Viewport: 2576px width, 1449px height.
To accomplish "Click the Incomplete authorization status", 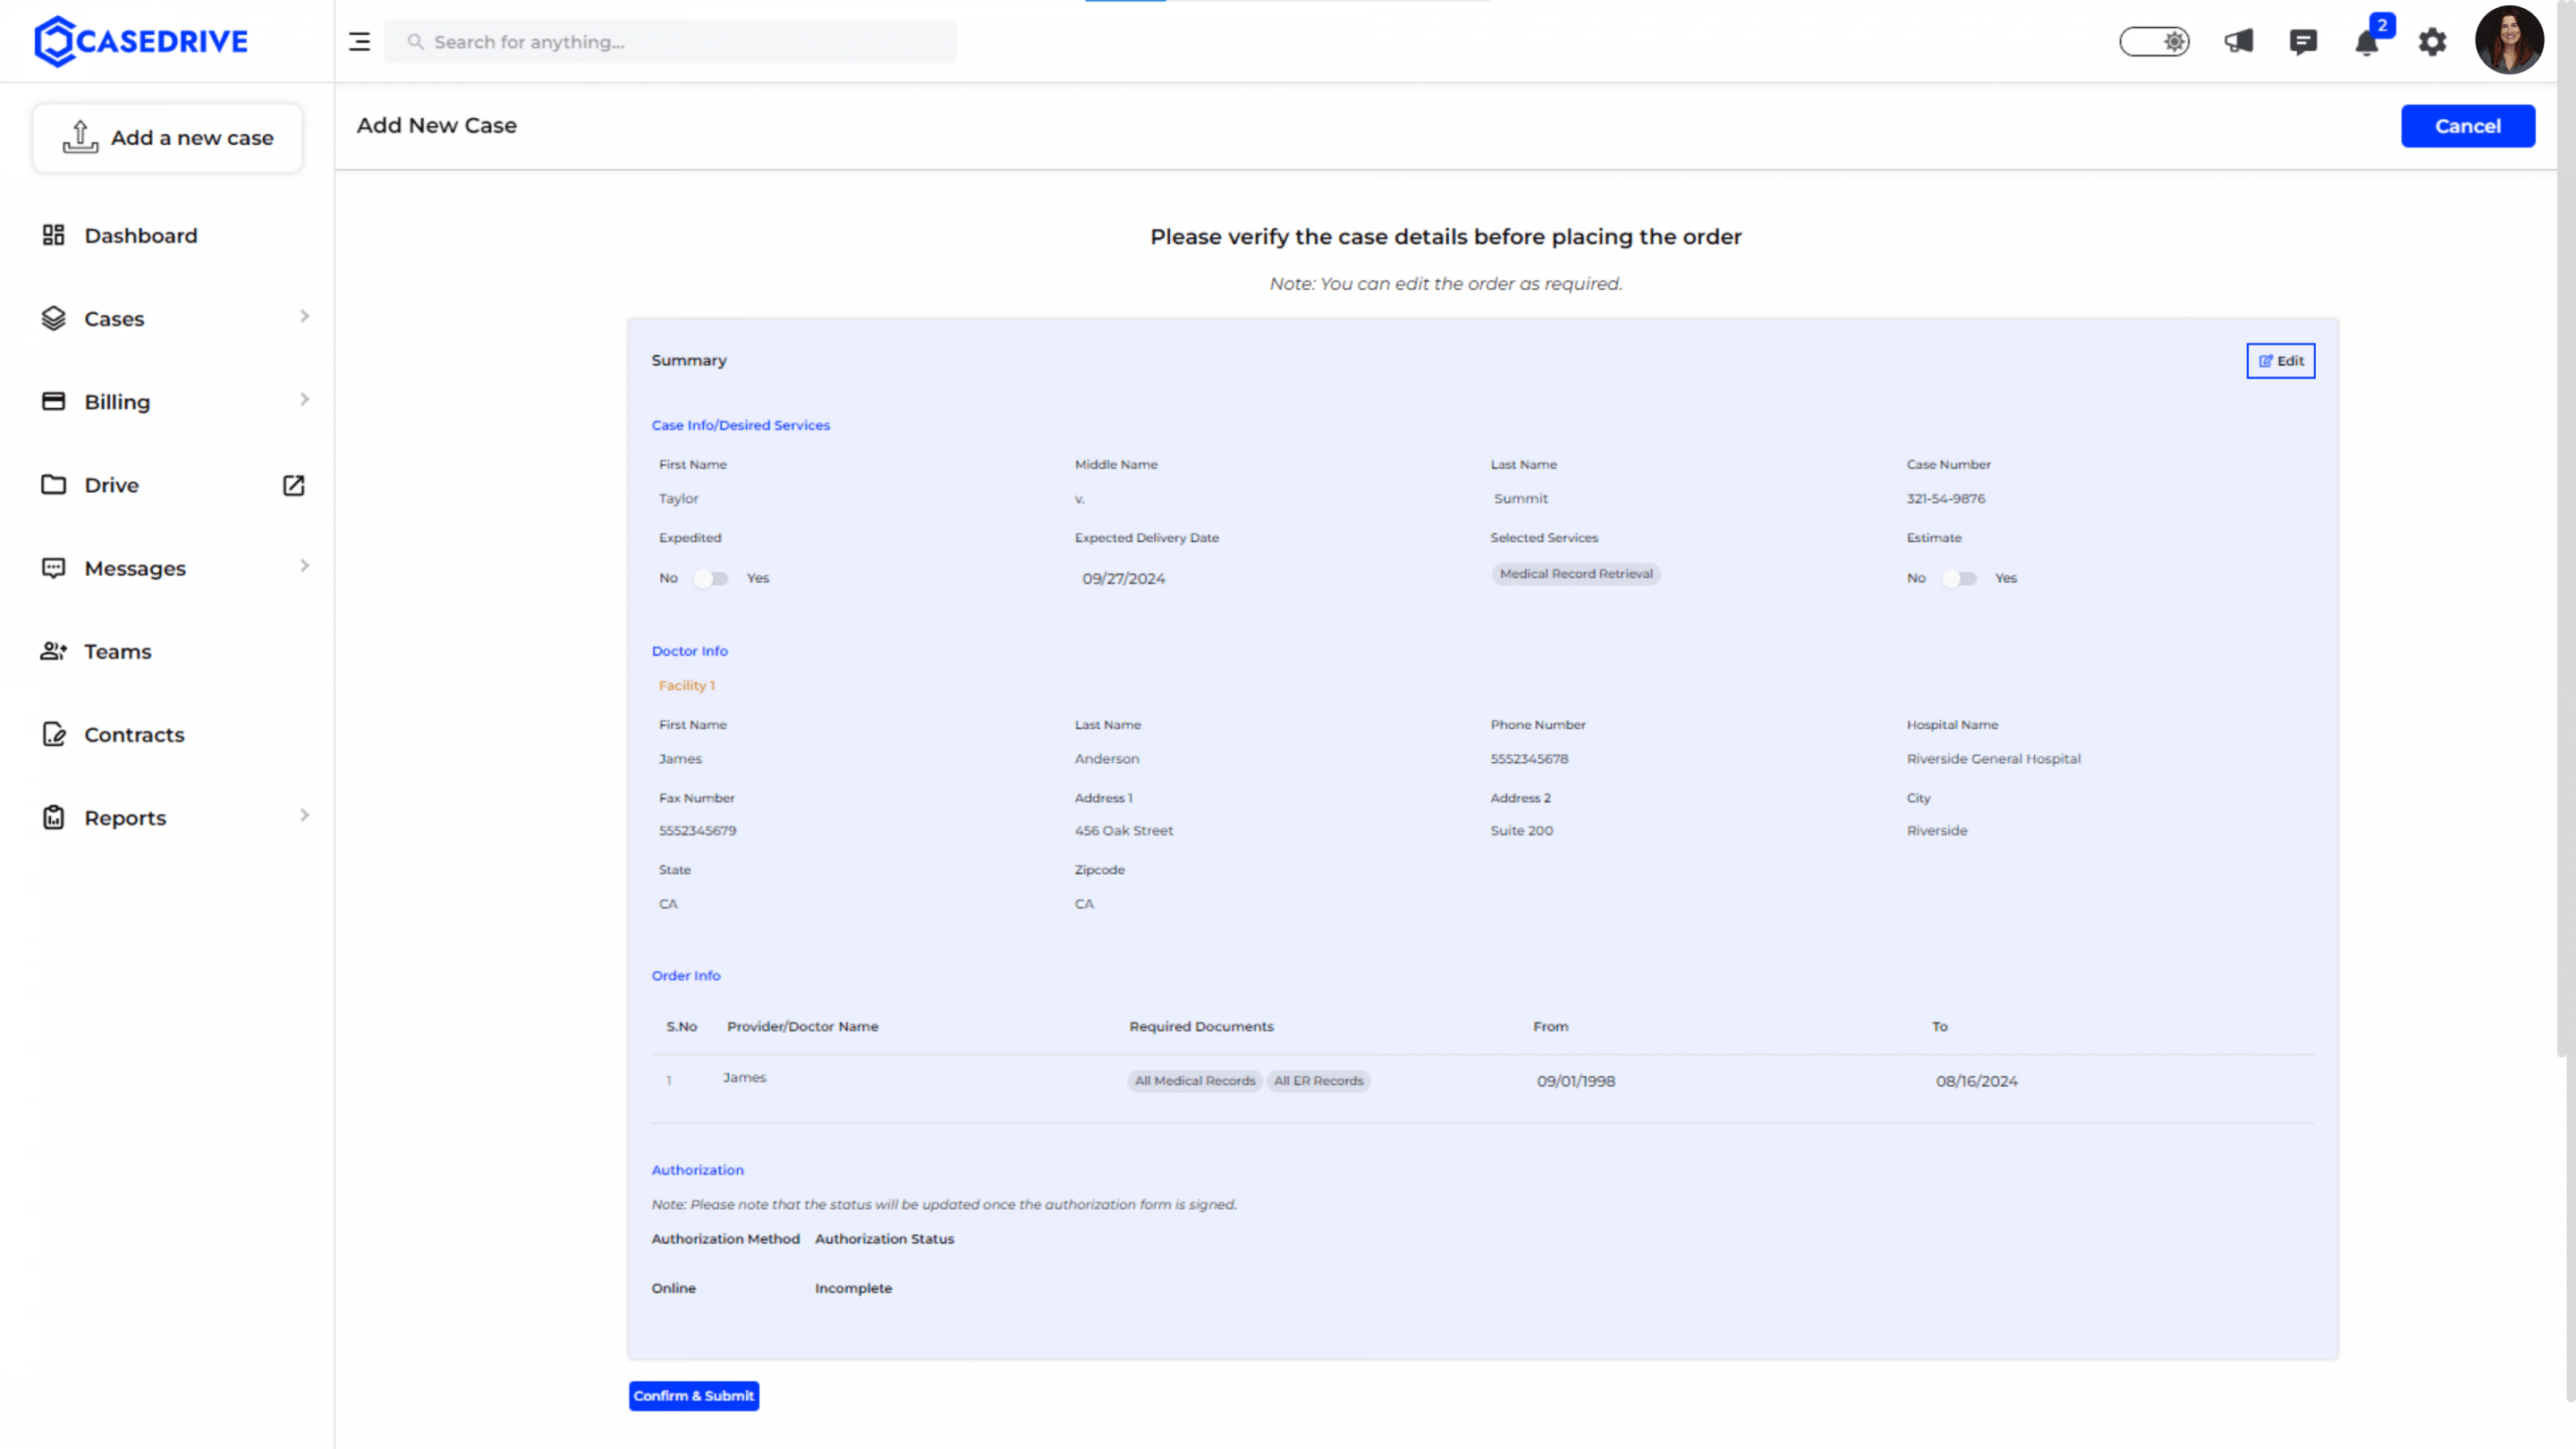I will pyautogui.click(x=853, y=1288).
